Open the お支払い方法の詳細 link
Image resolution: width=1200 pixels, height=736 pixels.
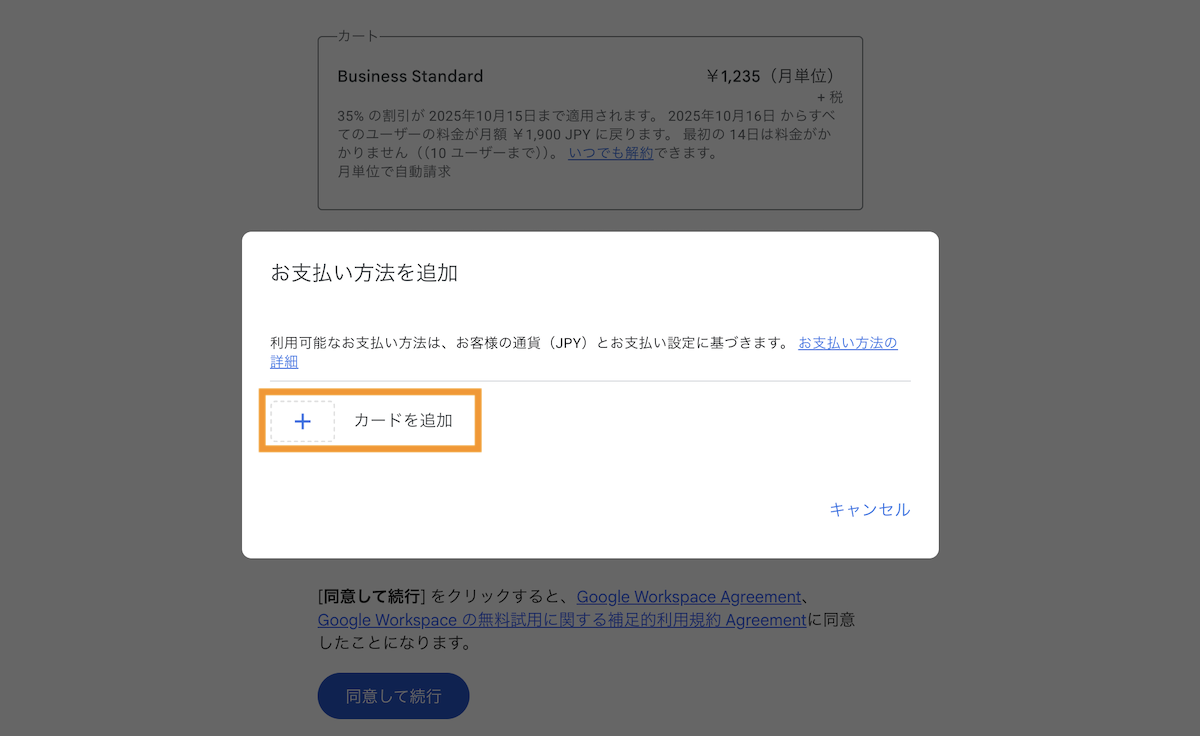tap(584, 352)
